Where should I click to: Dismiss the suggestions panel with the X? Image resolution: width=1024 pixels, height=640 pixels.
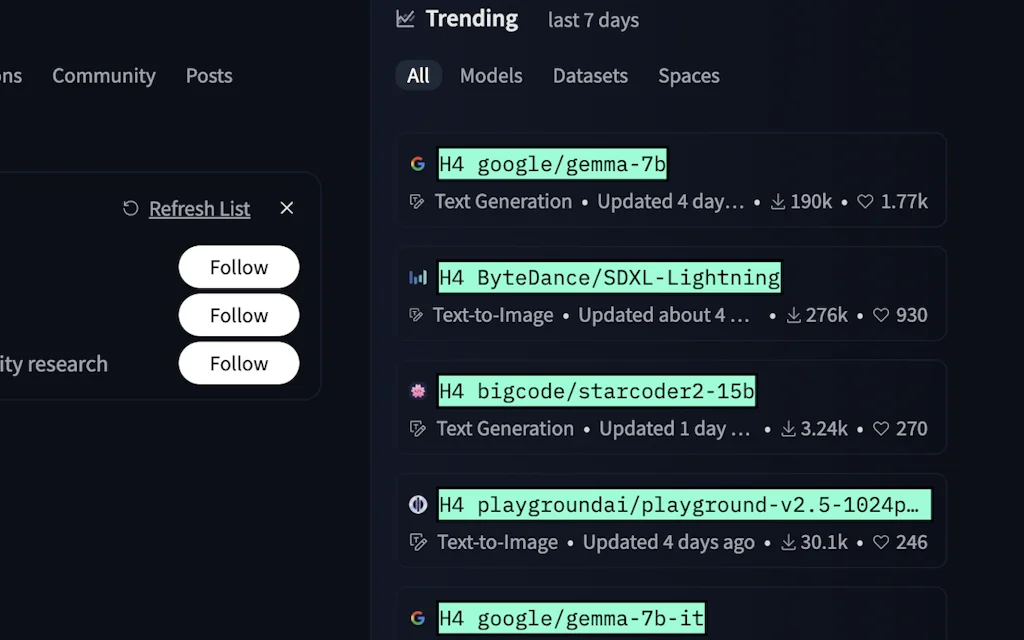[287, 208]
